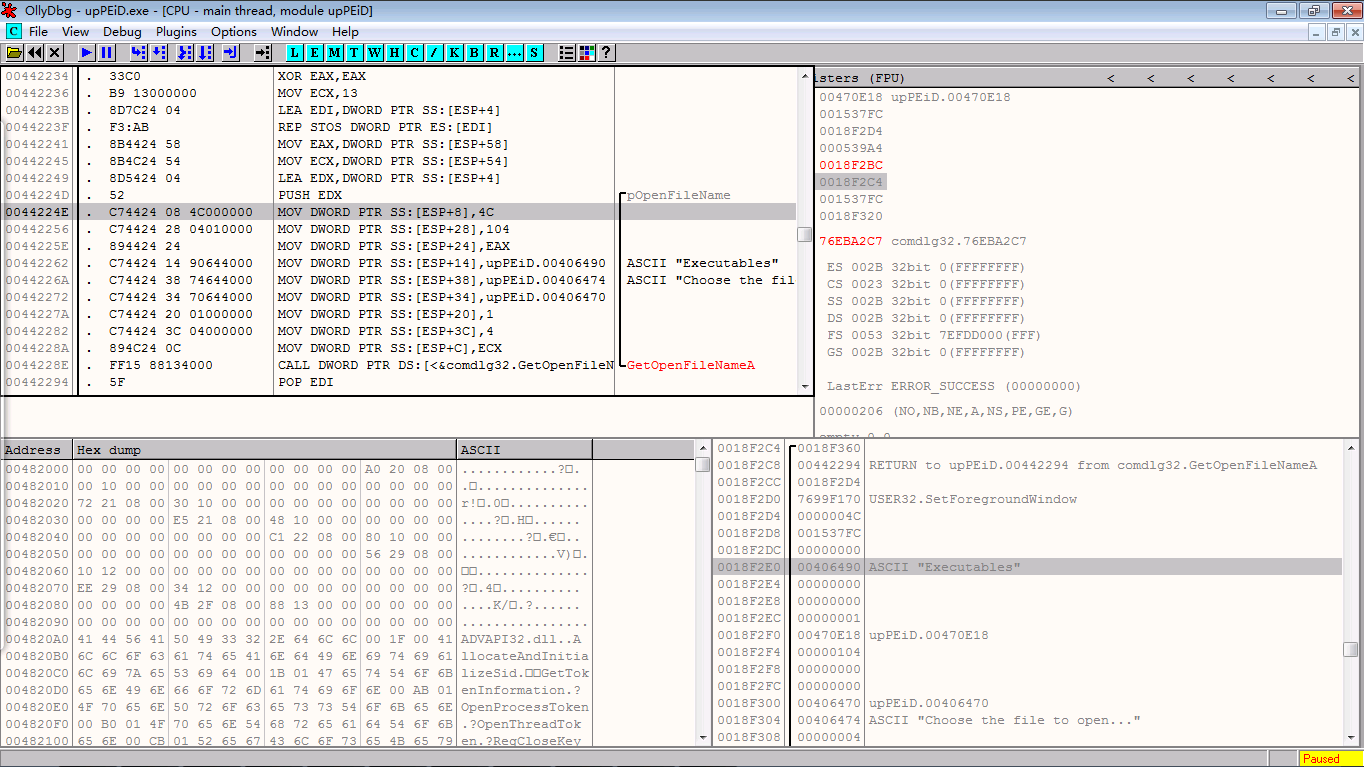Click the Step into toolbar icon

pyautogui.click(x=138, y=52)
